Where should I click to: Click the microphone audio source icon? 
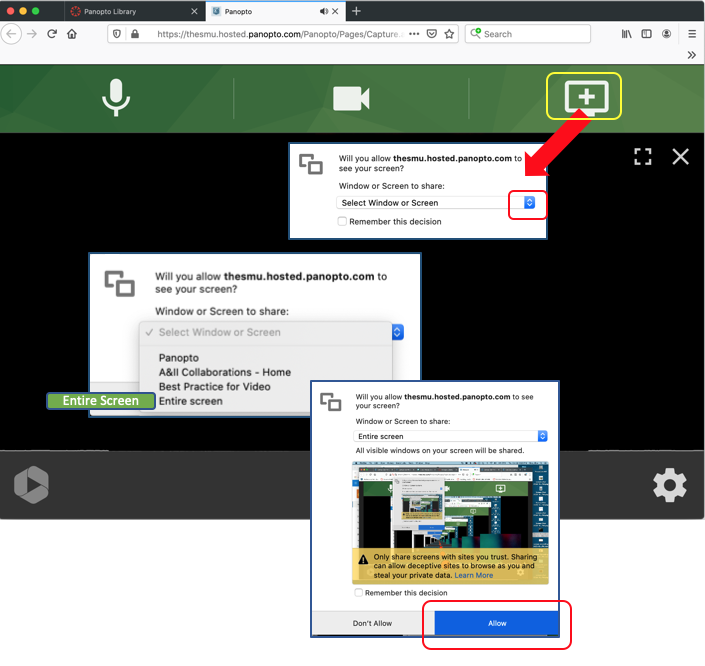(x=116, y=98)
